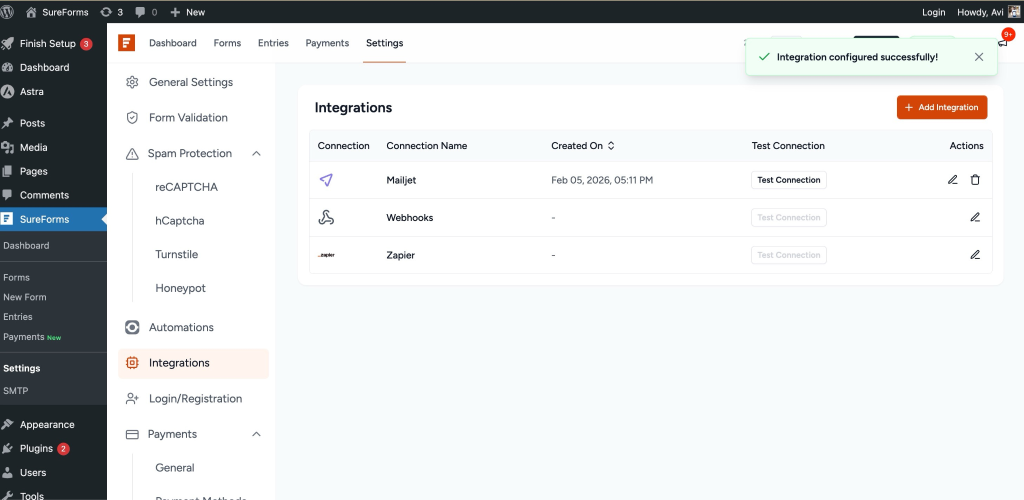Screen dimensions: 1024x500
Task: Click Test Connection in Webhooks row
Action: pyautogui.click(x=788, y=217)
